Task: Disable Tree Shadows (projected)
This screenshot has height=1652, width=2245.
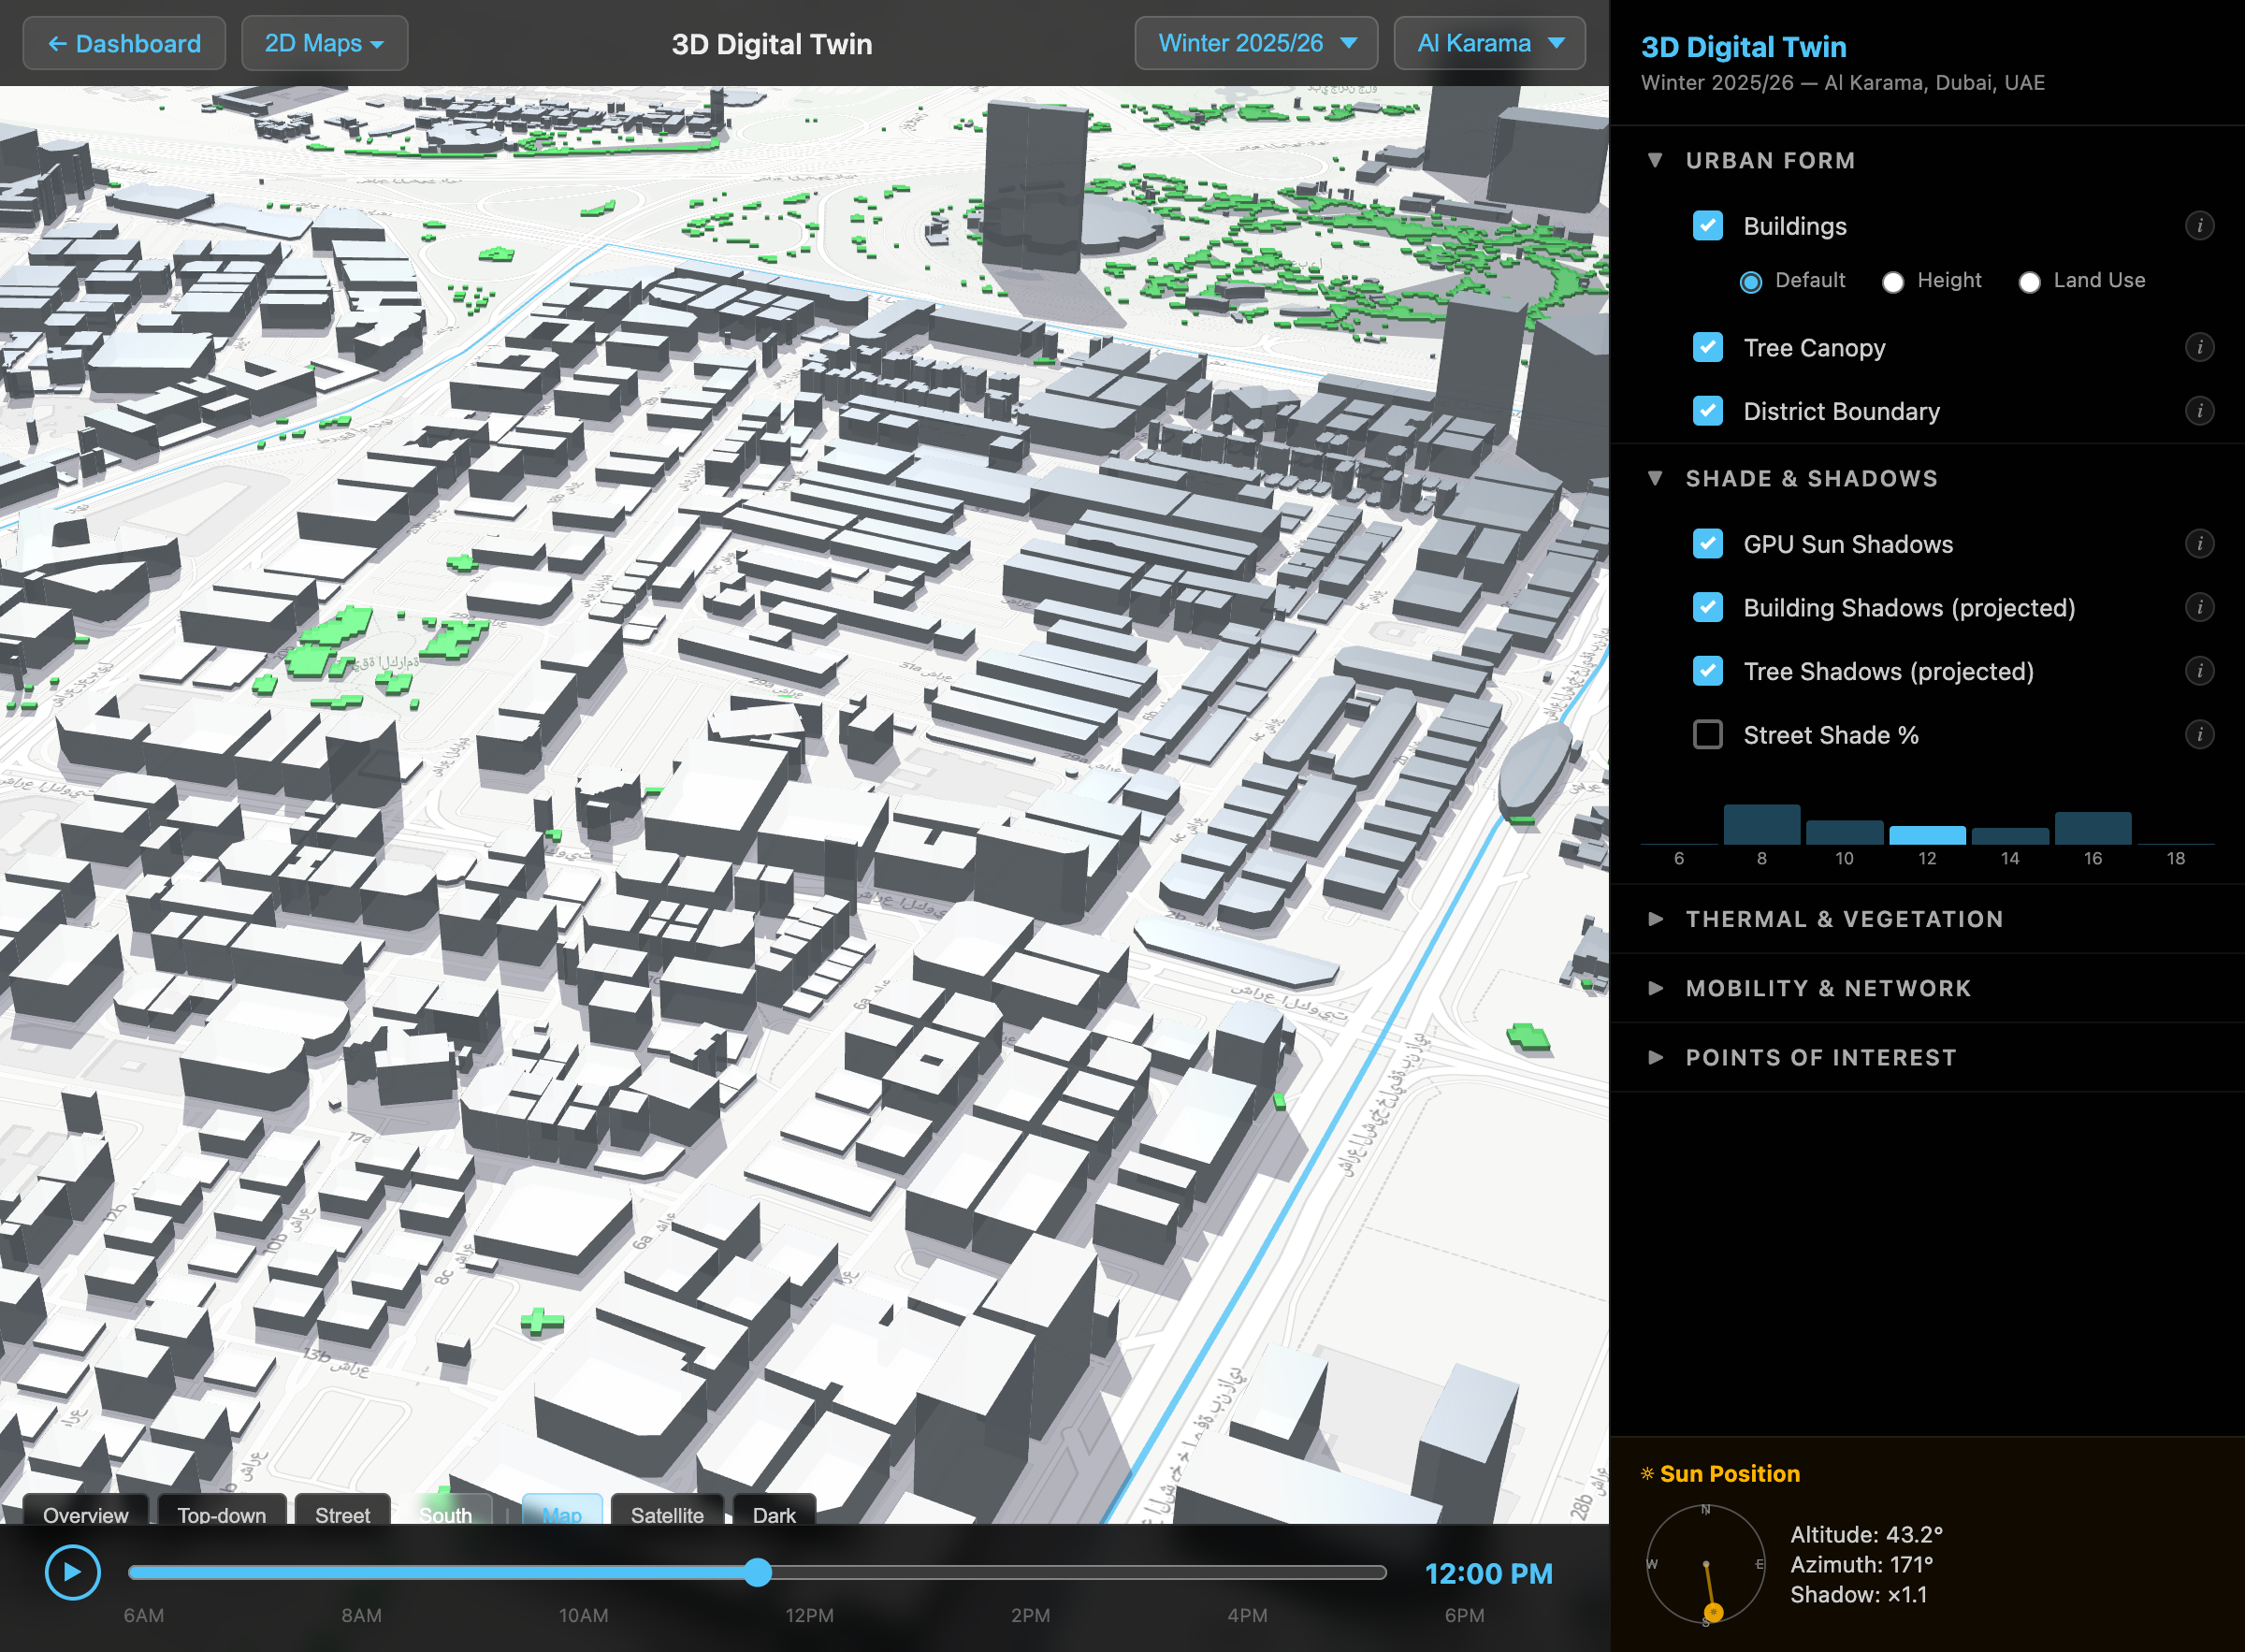Action: click(x=1708, y=671)
